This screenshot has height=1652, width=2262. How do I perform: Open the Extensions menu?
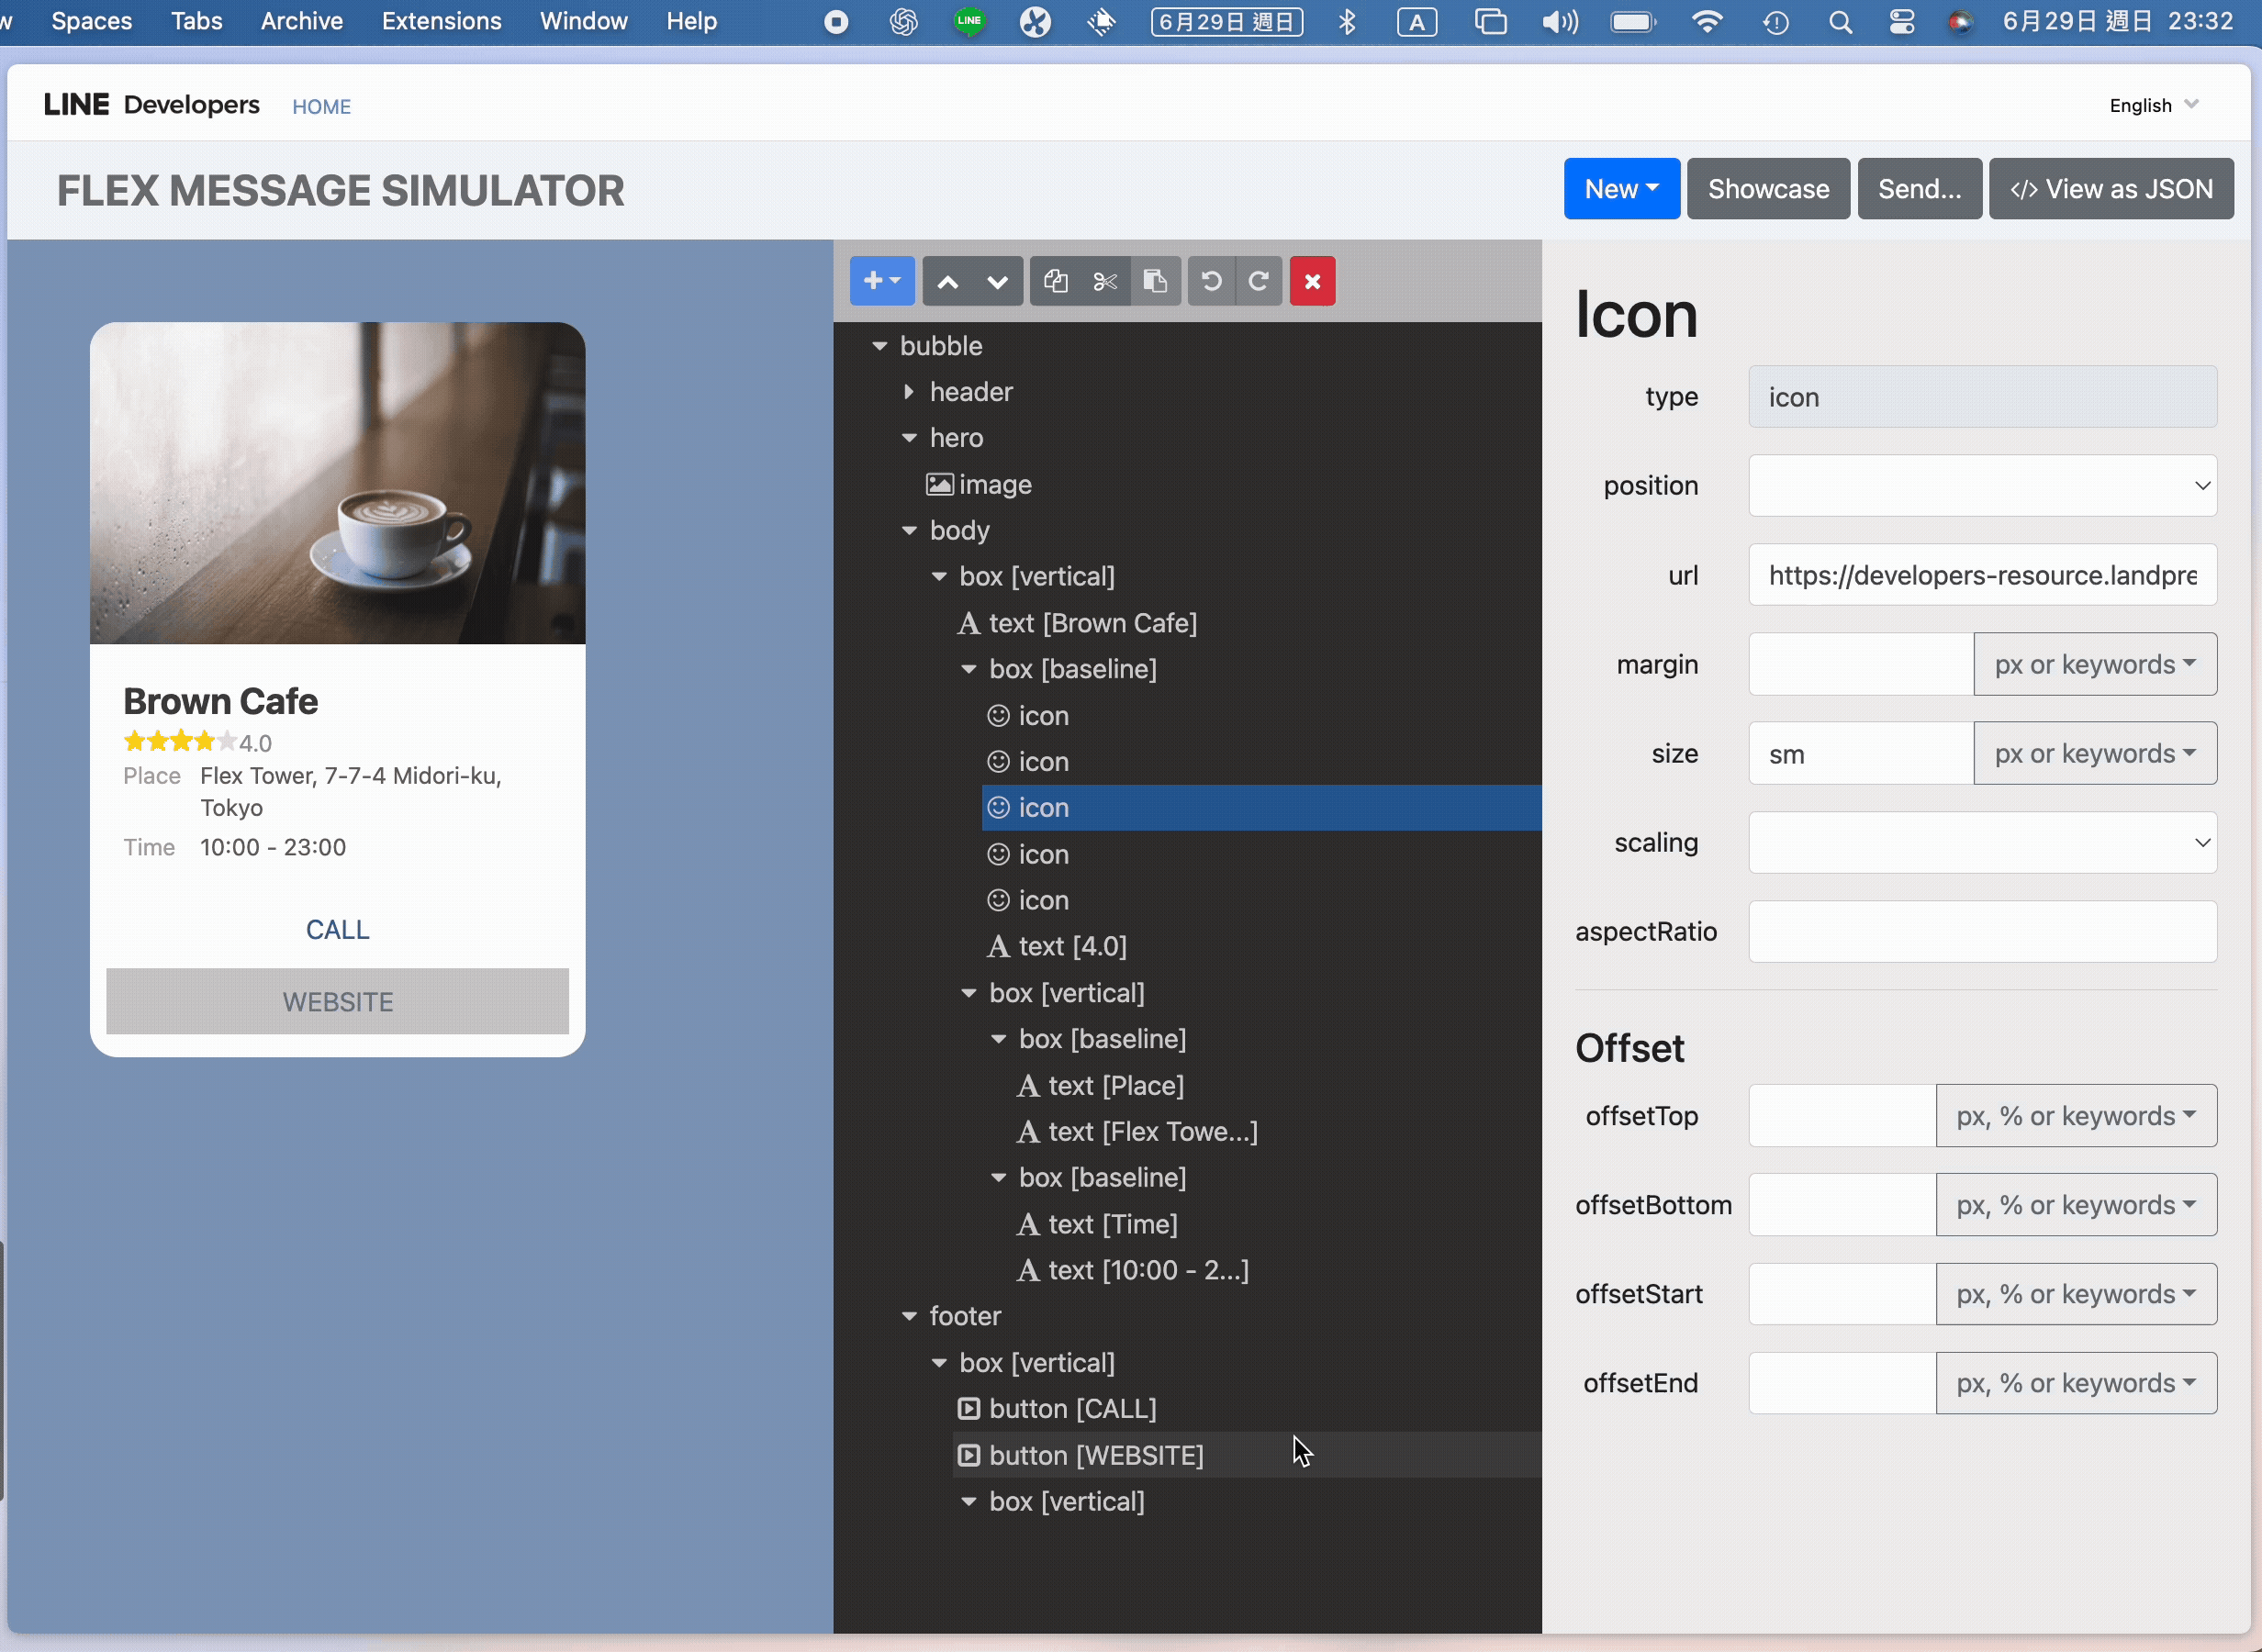[x=441, y=21]
